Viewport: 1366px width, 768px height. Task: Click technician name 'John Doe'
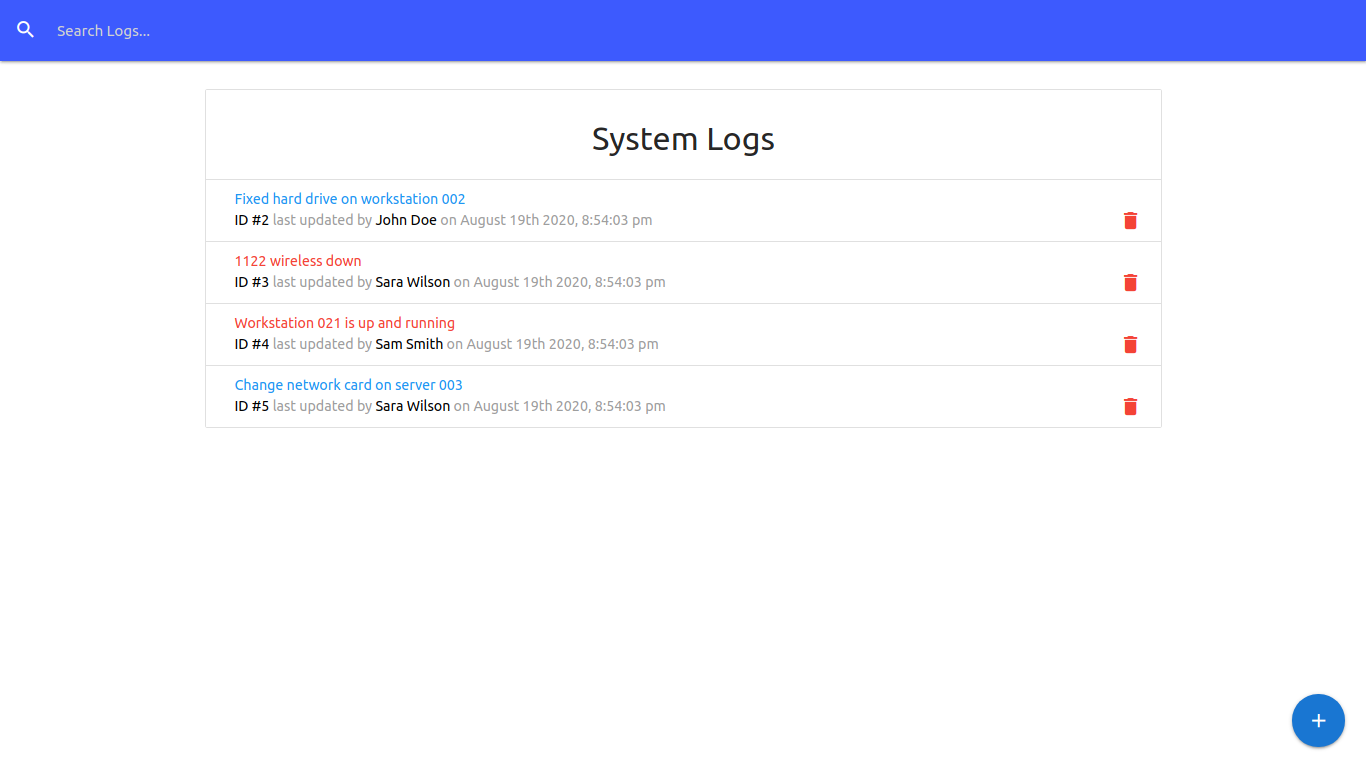[406, 220]
